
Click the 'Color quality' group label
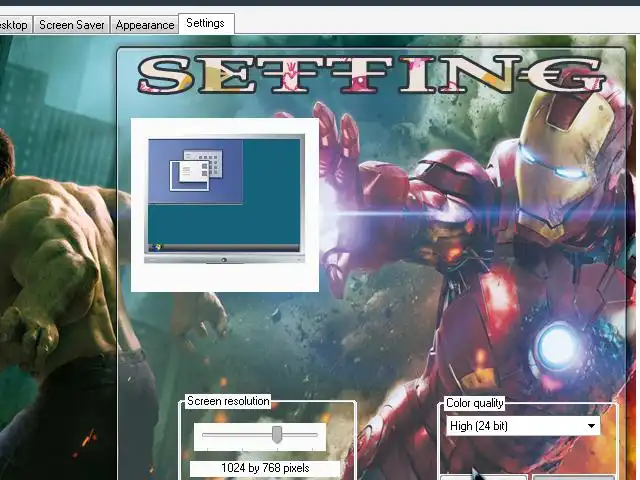pyautogui.click(x=474, y=403)
